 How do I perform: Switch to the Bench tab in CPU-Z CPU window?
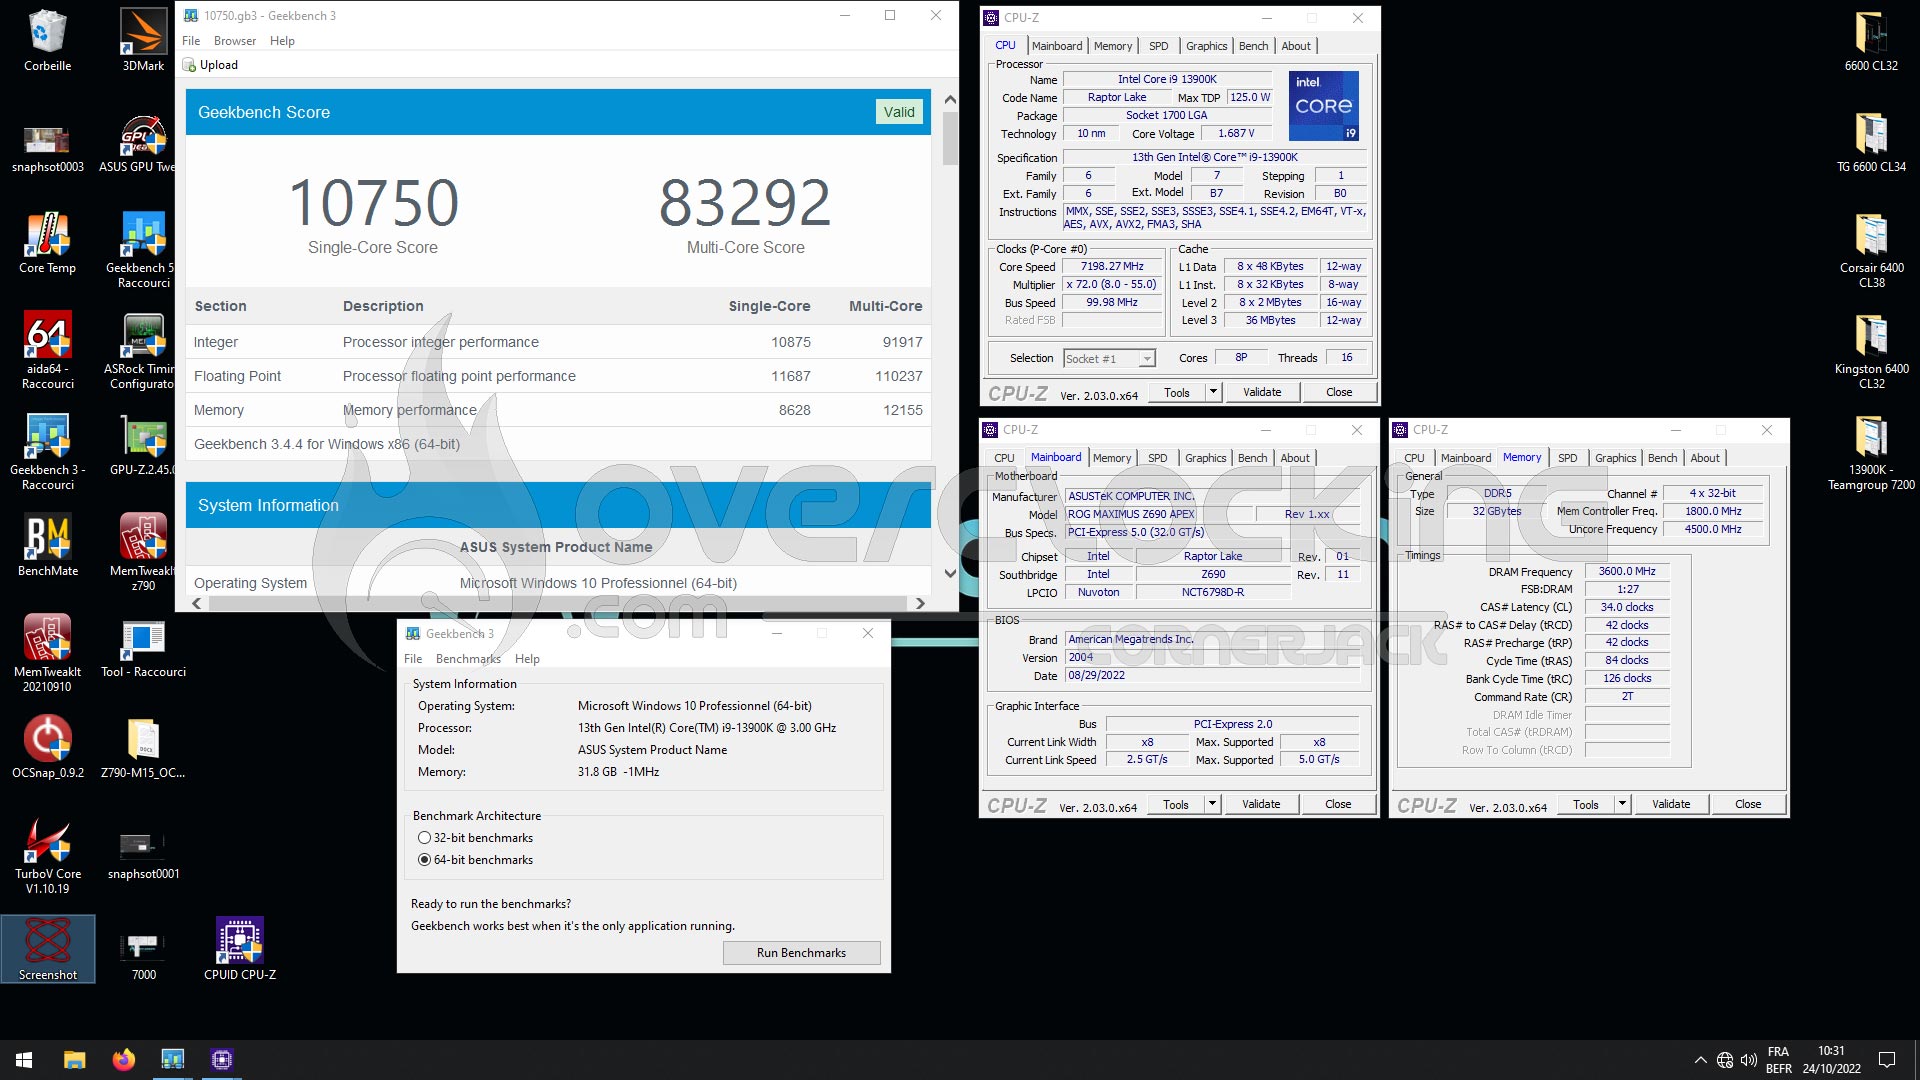pyautogui.click(x=1253, y=46)
